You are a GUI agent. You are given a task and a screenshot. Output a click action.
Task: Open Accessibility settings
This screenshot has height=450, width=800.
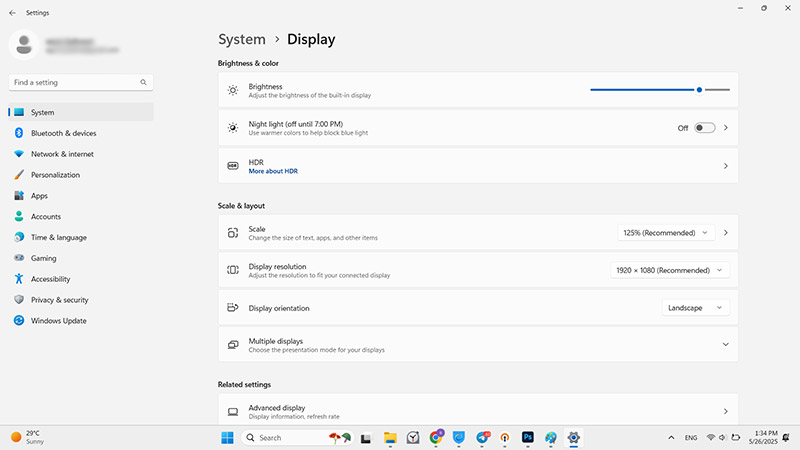81,279
